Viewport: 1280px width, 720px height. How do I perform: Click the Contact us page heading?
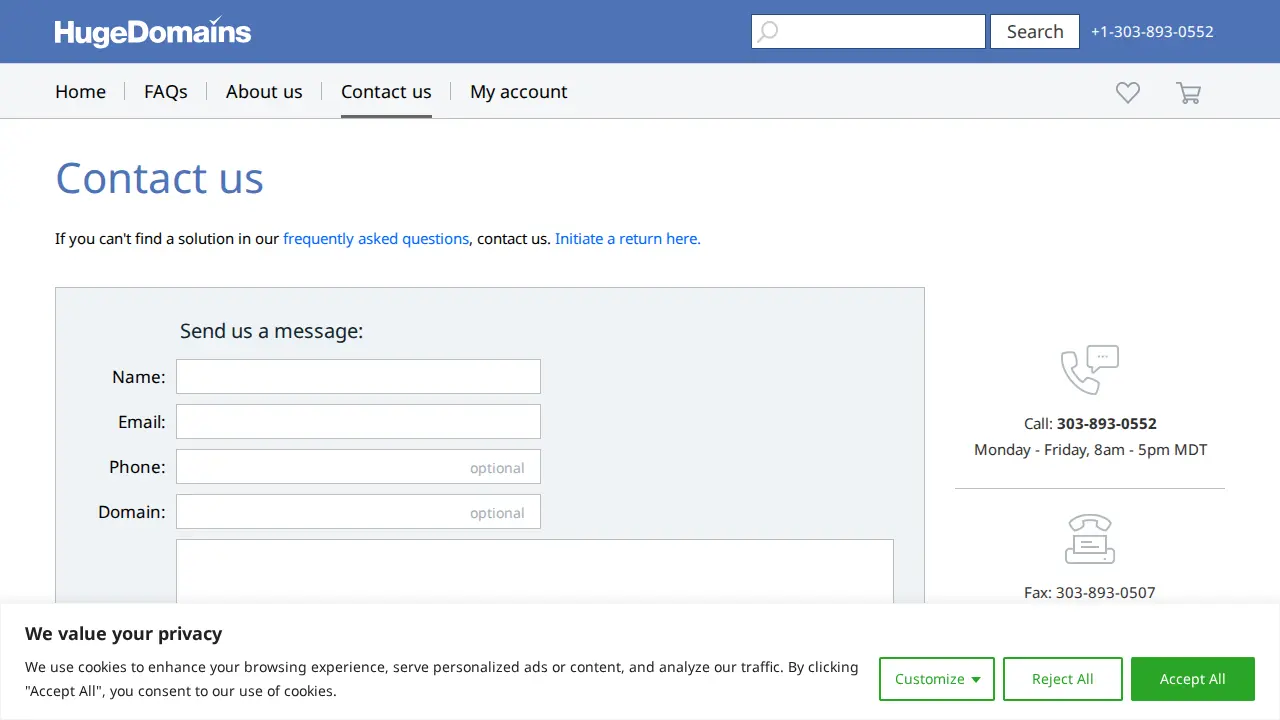159,178
